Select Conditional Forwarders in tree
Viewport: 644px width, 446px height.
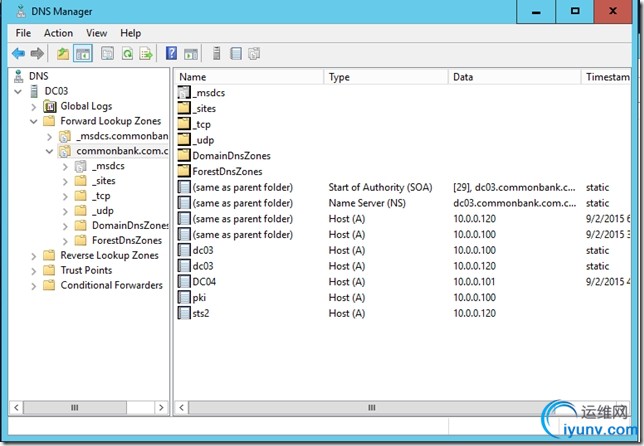(x=111, y=285)
